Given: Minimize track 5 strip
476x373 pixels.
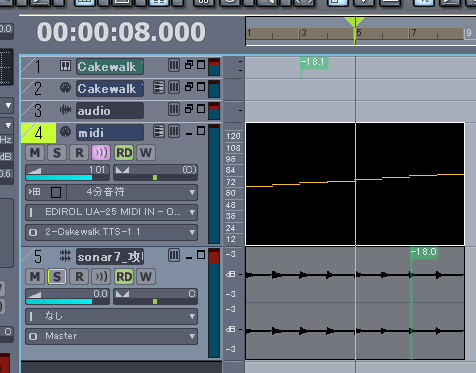Looking at the screenshot, I should click(x=189, y=256).
